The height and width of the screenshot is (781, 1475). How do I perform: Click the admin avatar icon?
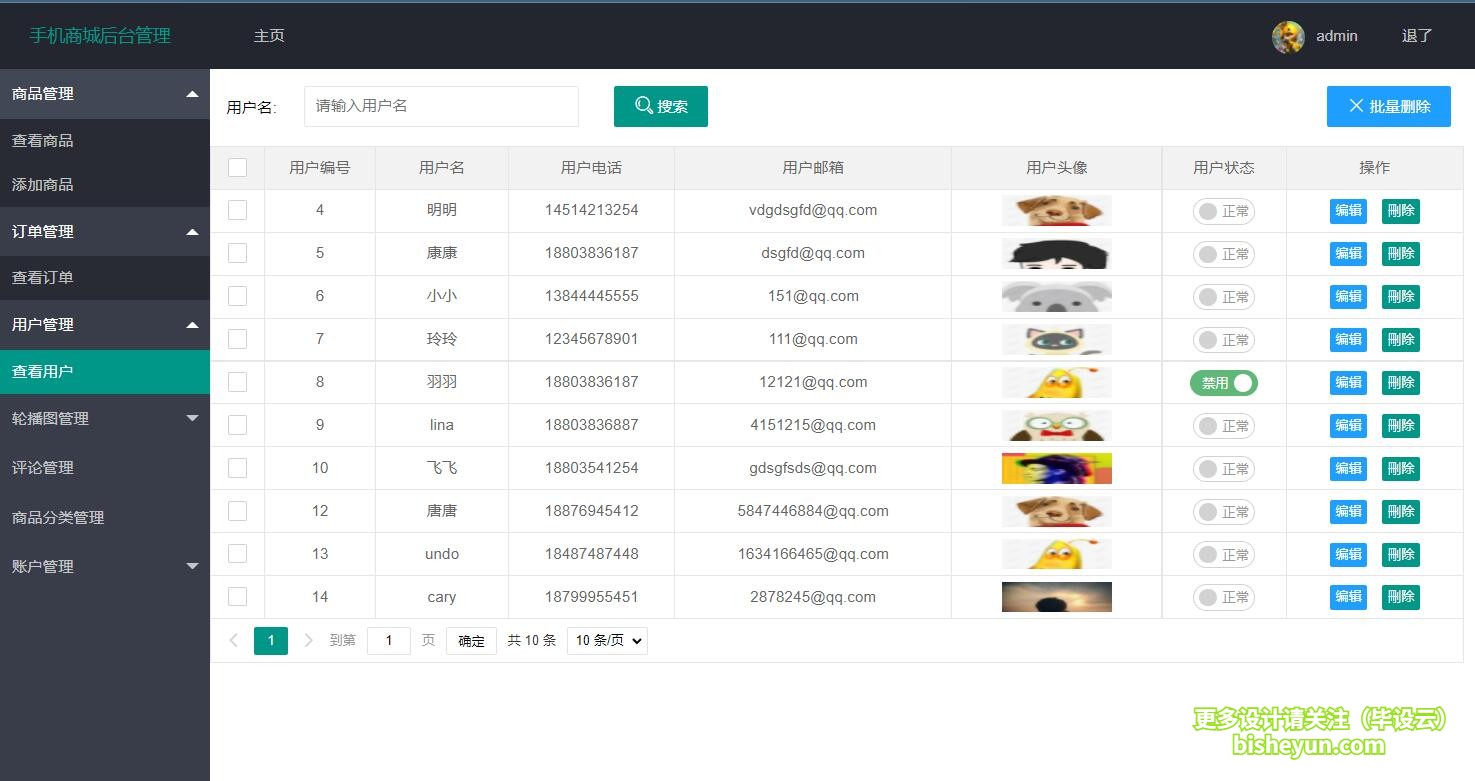click(1287, 36)
